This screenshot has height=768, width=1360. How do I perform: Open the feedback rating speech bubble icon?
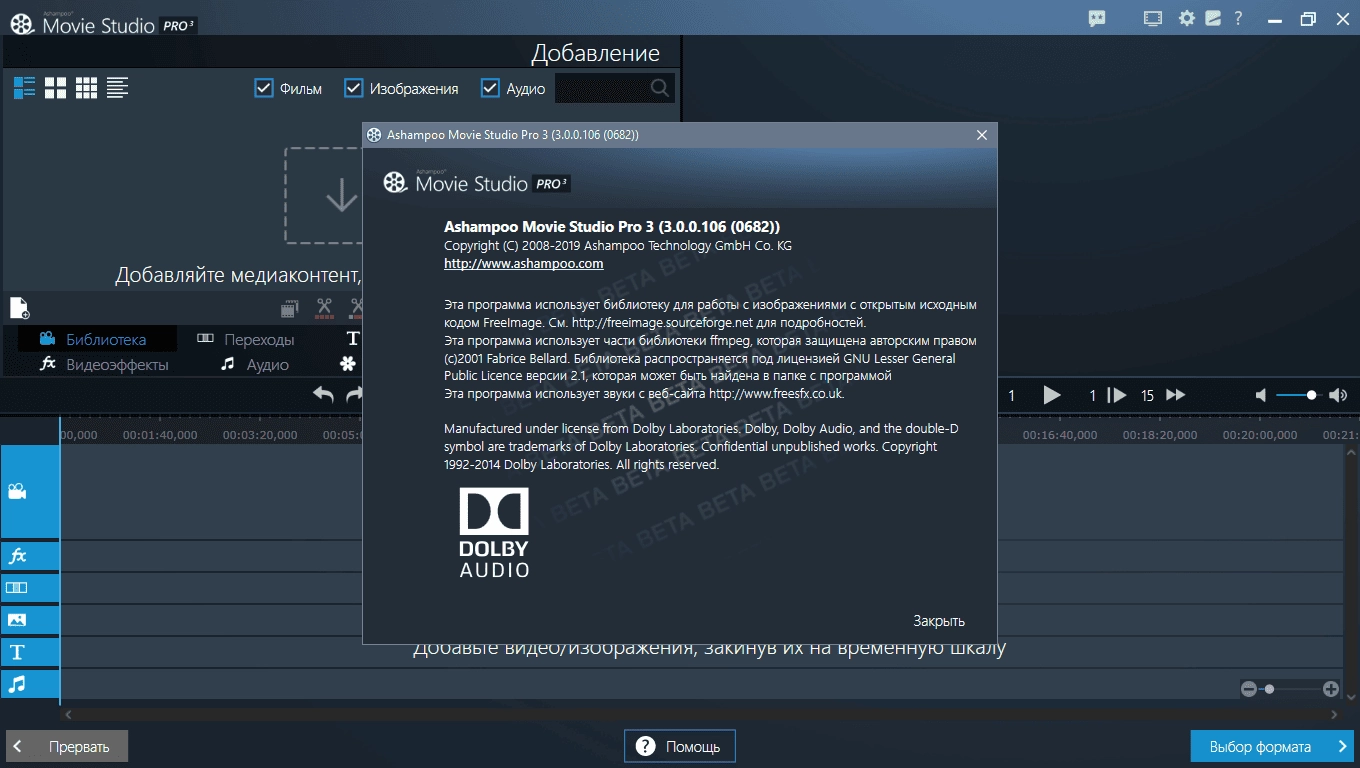1097,18
